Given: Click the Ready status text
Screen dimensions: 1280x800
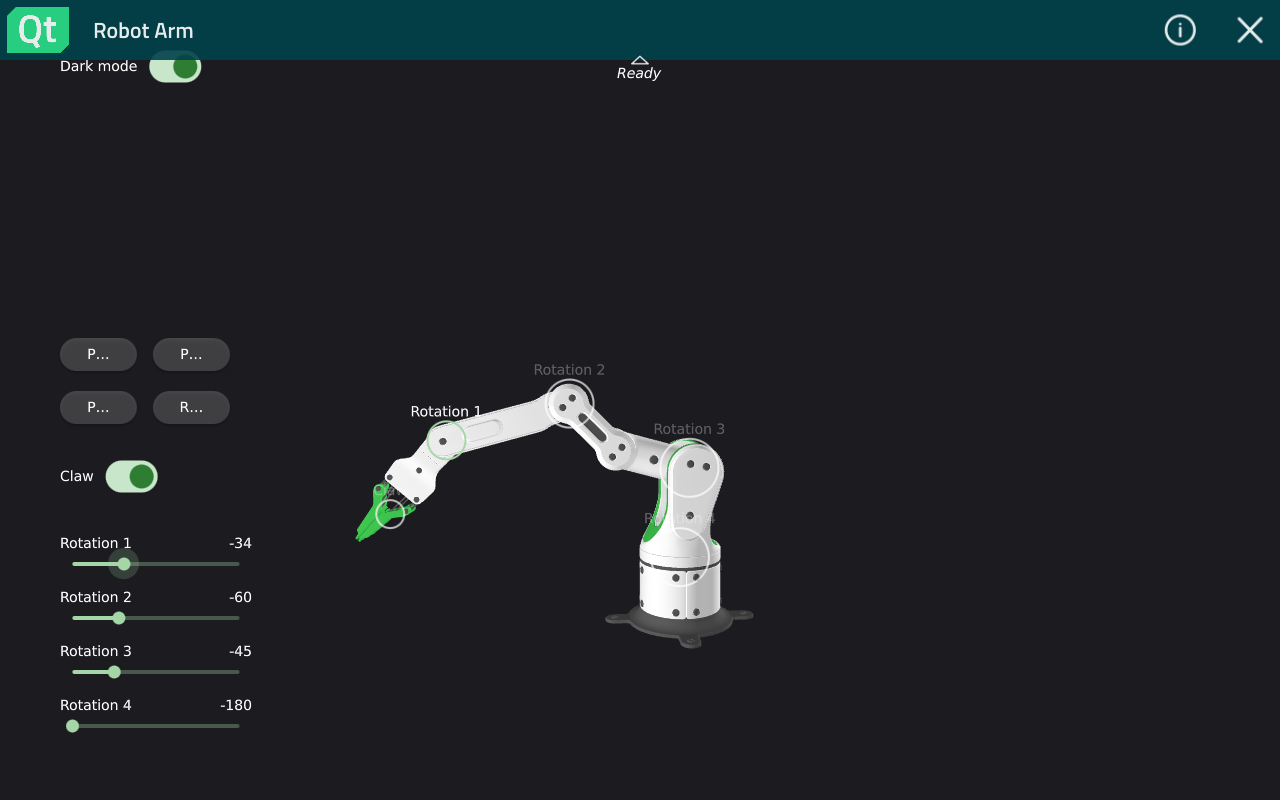Looking at the screenshot, I should pyautogui.click(x=638, y=72).
